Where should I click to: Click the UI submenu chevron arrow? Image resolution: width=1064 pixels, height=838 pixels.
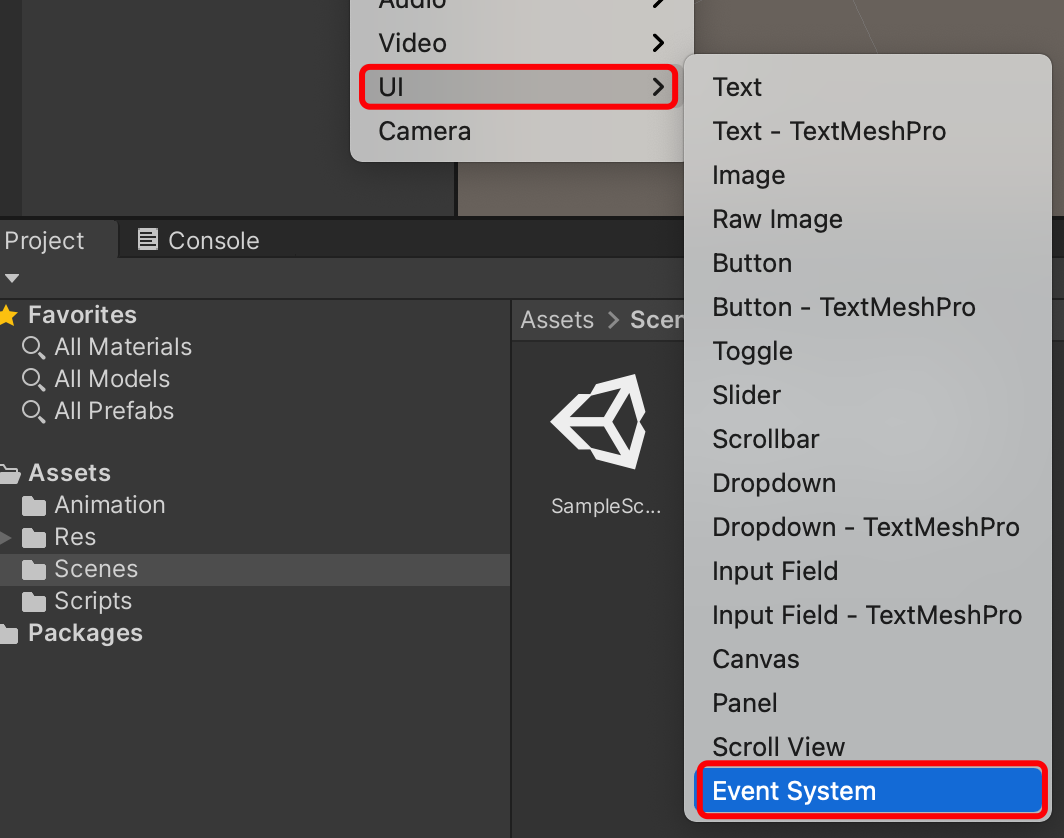657,87
